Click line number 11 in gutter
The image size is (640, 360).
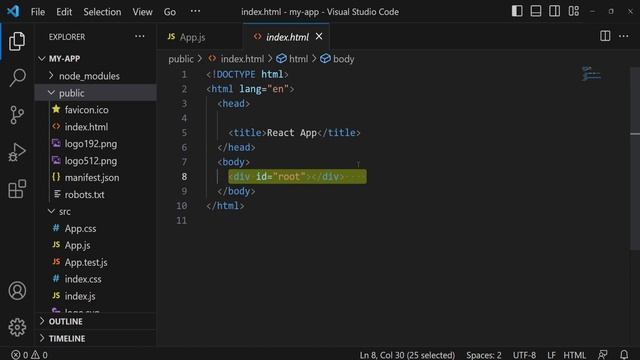182,220
